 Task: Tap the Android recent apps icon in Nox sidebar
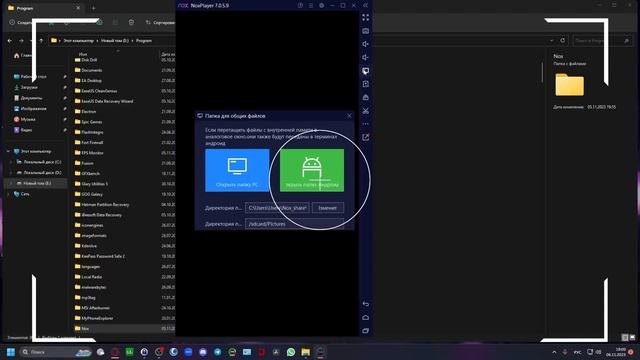366,331
